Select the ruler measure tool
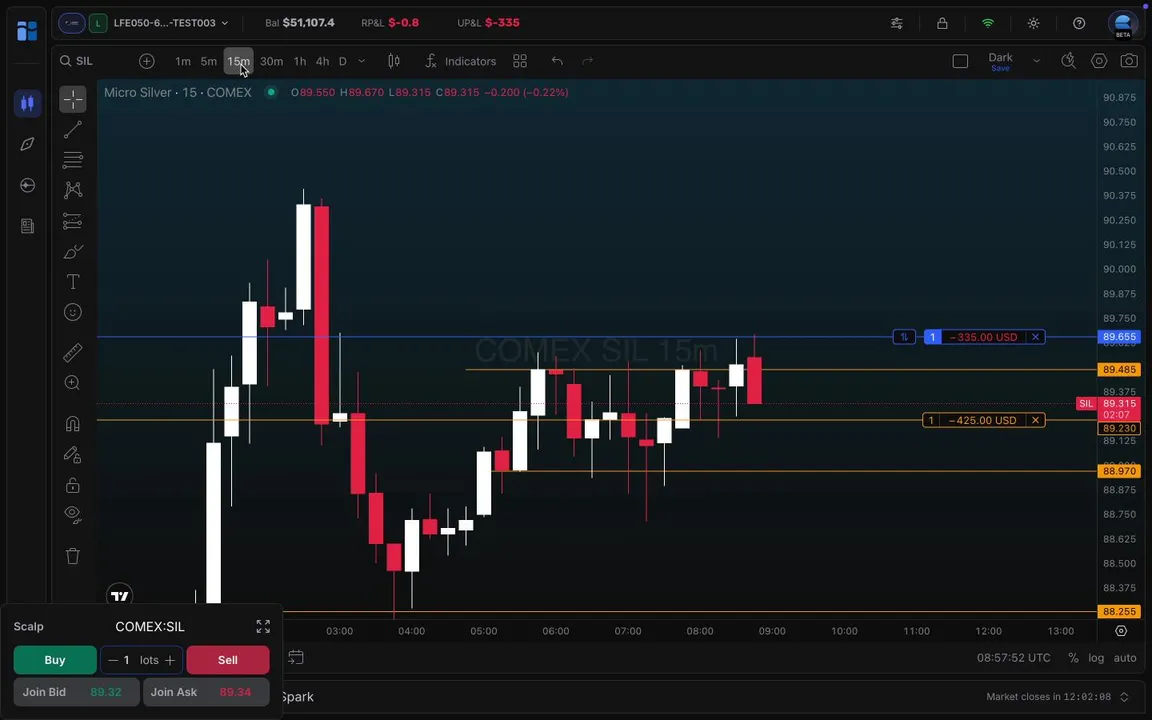Screen dimensions: 1152x720 coord(73,353)
